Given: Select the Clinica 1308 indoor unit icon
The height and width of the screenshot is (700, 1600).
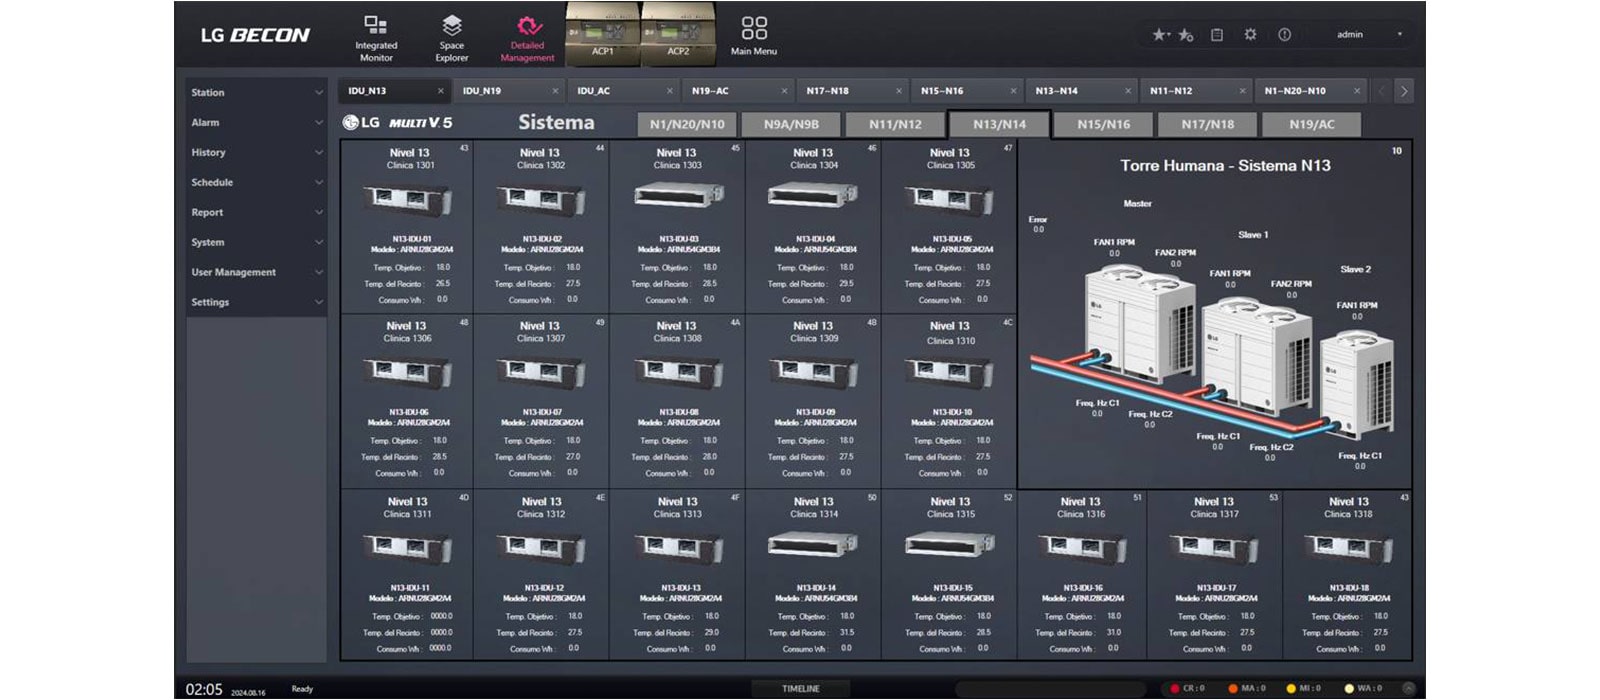Looking at the screenshot, I should click(678, 372).
